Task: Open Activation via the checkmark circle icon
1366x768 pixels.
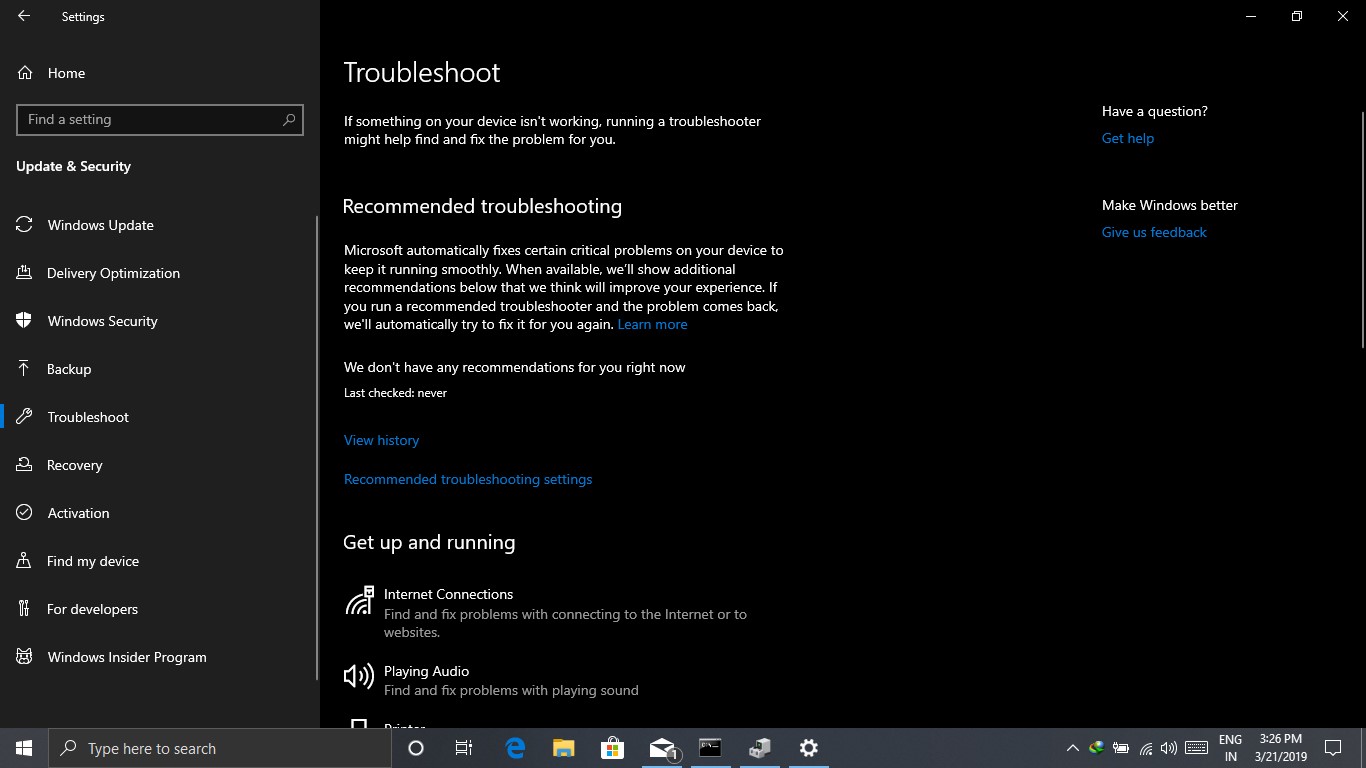Action: point(24,513)
